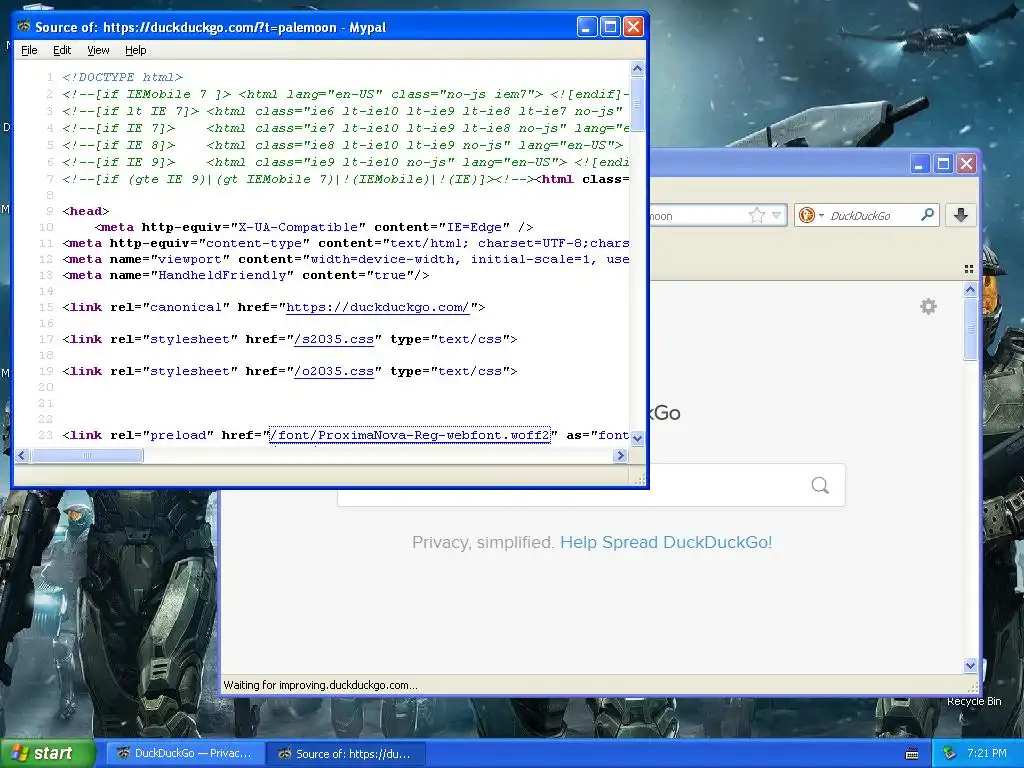Click the source viewer vertical scrollbar thumb
The height and width of the screenshot is (768, 1024).
click(x=637, y=103)
